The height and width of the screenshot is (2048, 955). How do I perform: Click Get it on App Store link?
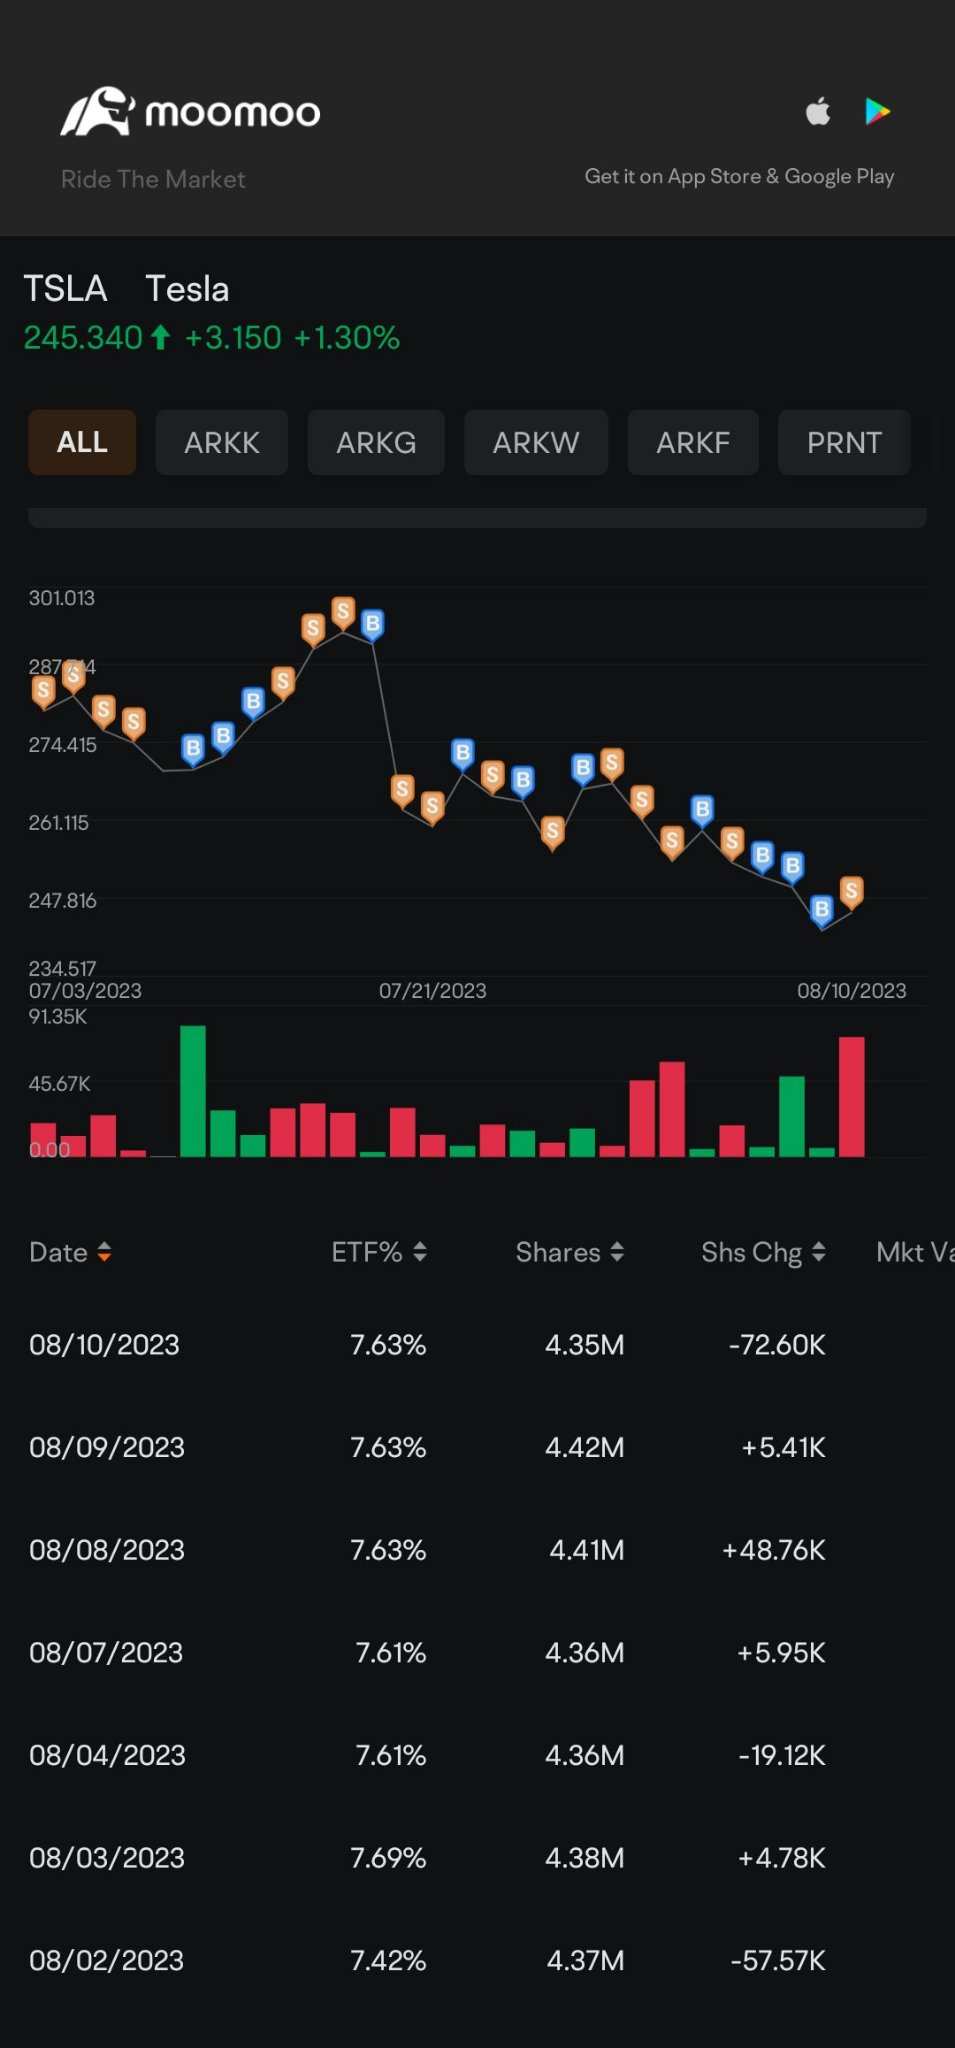(x=739, y=176)
